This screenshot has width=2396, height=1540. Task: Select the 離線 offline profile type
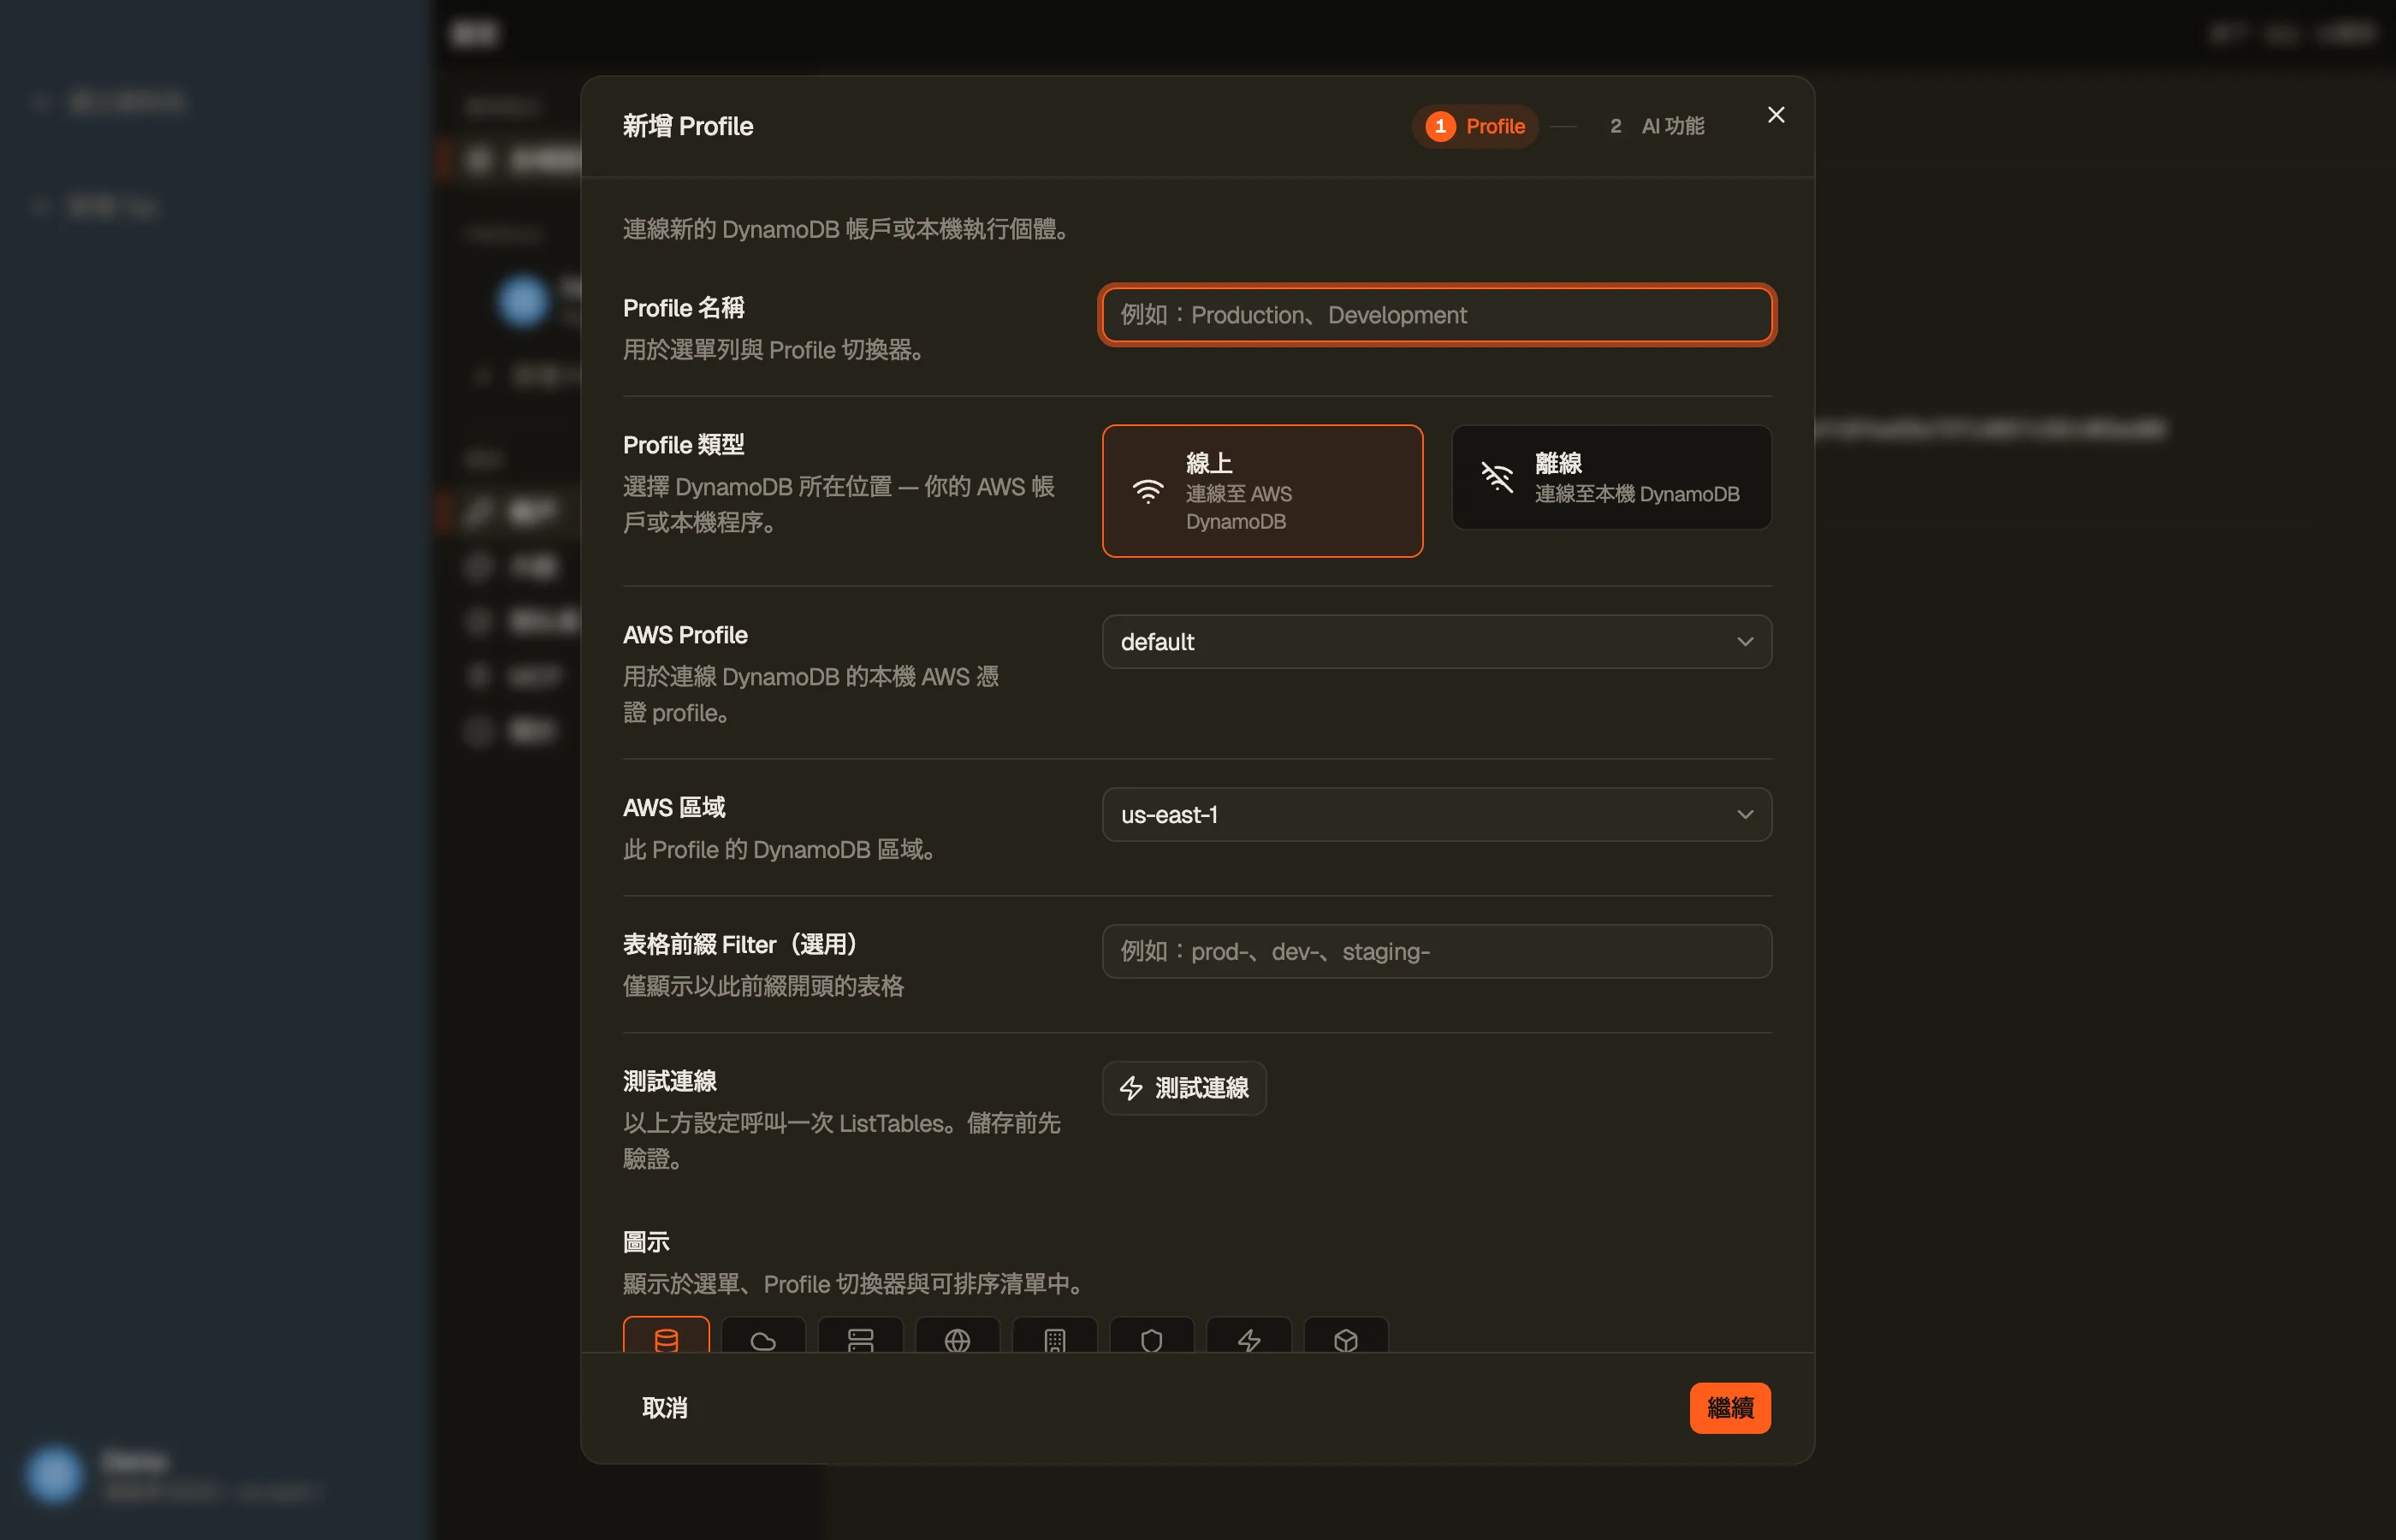(x=1611, y=477)
